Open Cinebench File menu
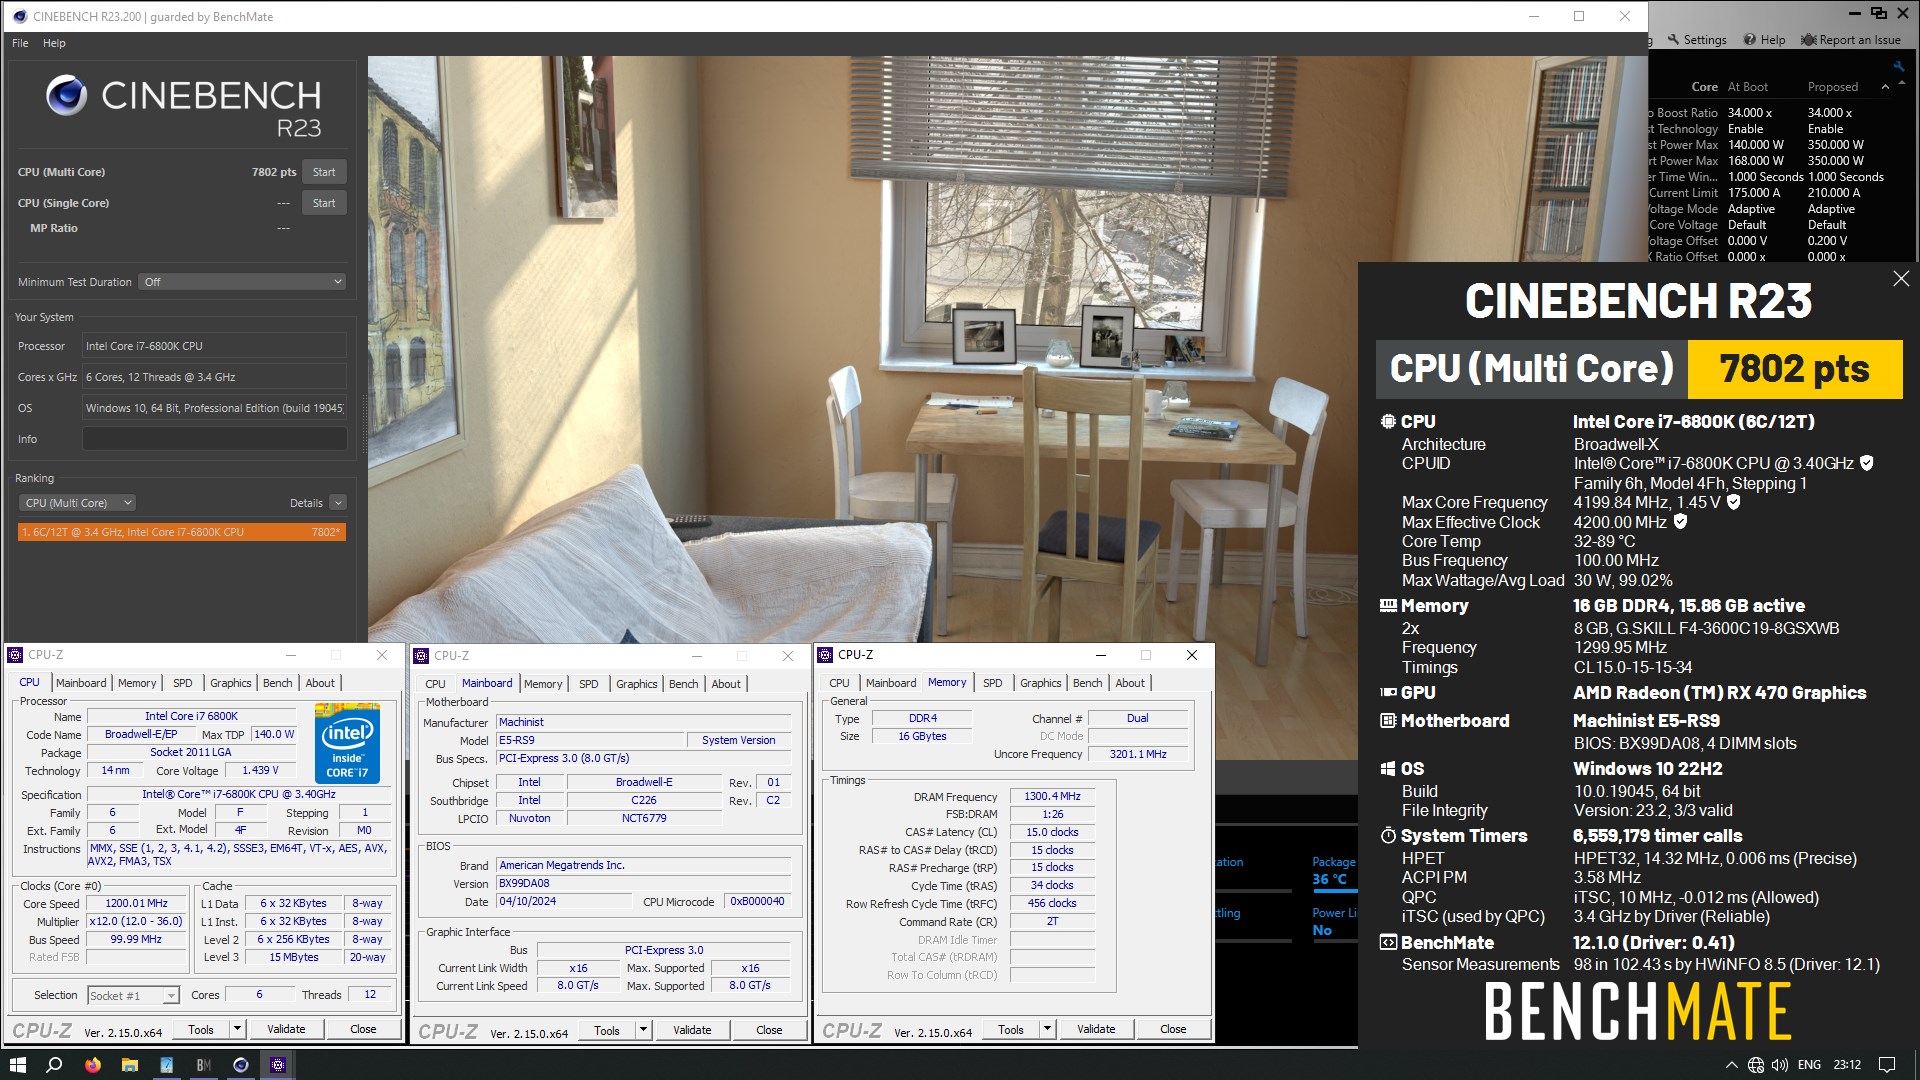The height and width of the screenshot is (1080, 1920). [x=20, y=43]
